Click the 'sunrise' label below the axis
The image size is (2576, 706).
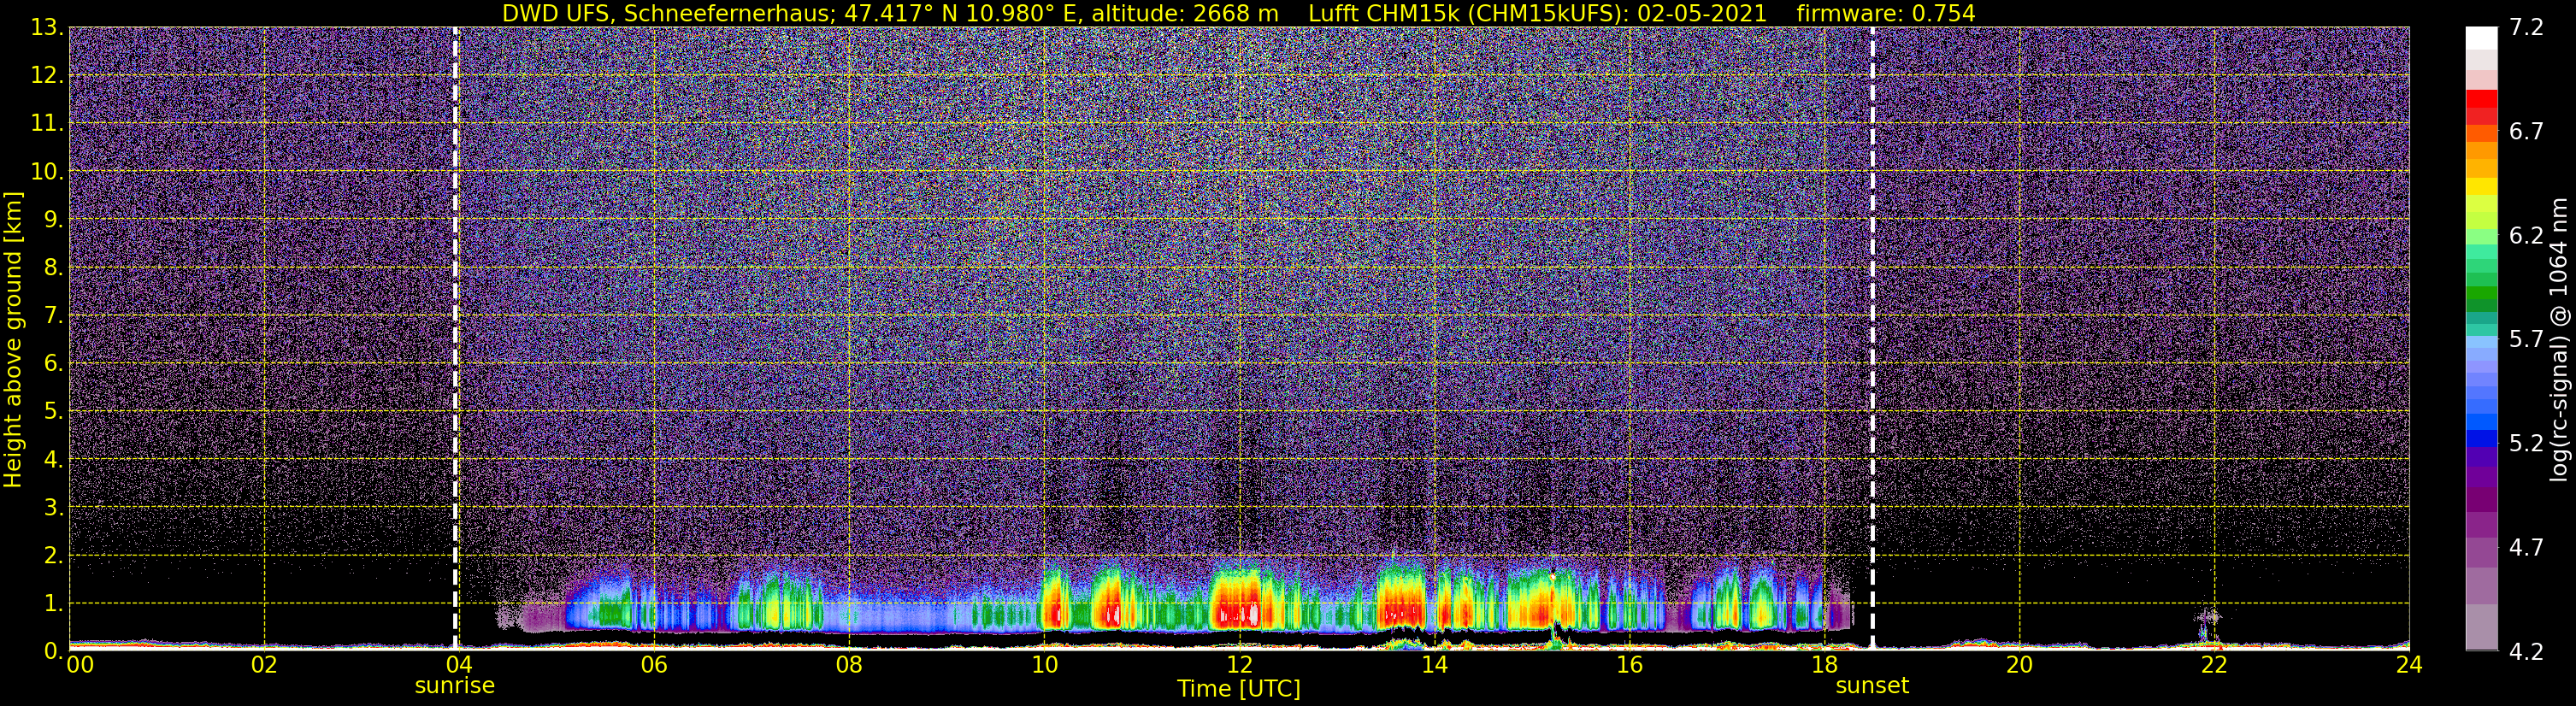[x=455, y=686]
